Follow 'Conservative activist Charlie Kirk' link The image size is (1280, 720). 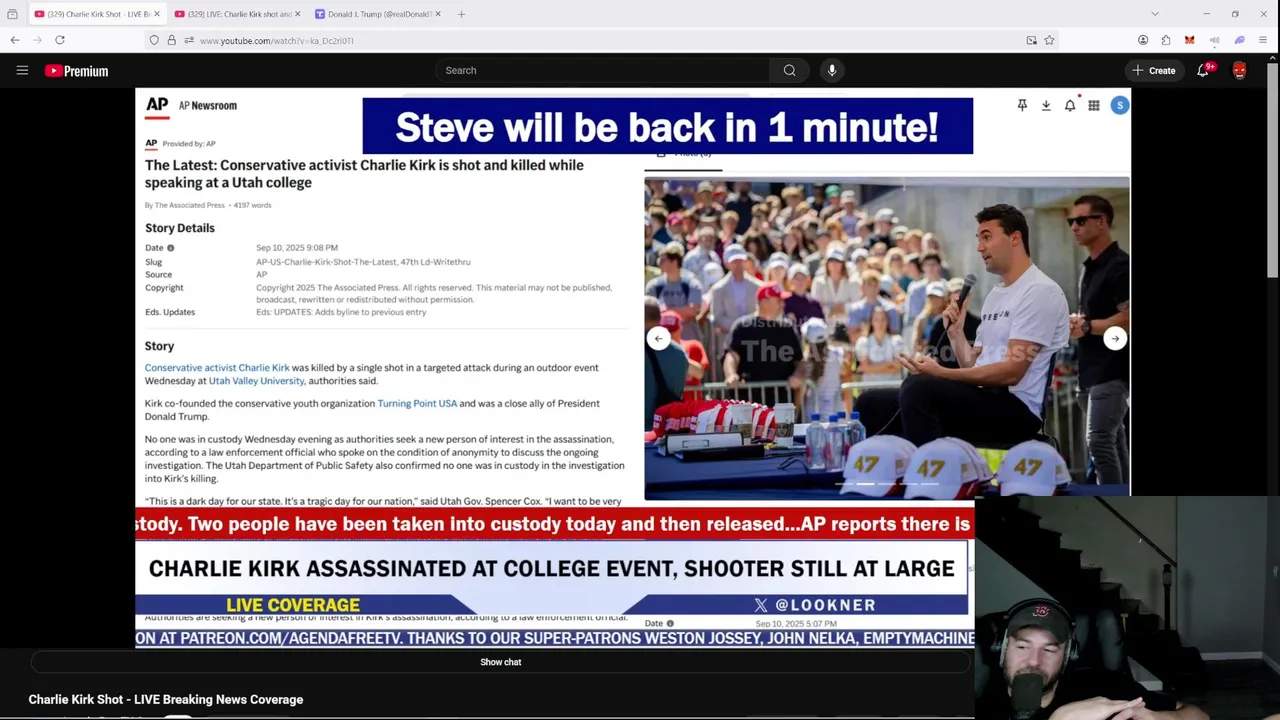point(217,367)
